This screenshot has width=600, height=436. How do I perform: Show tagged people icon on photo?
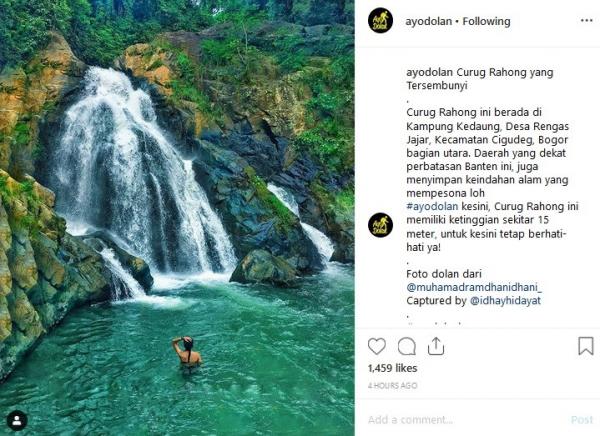16,420
